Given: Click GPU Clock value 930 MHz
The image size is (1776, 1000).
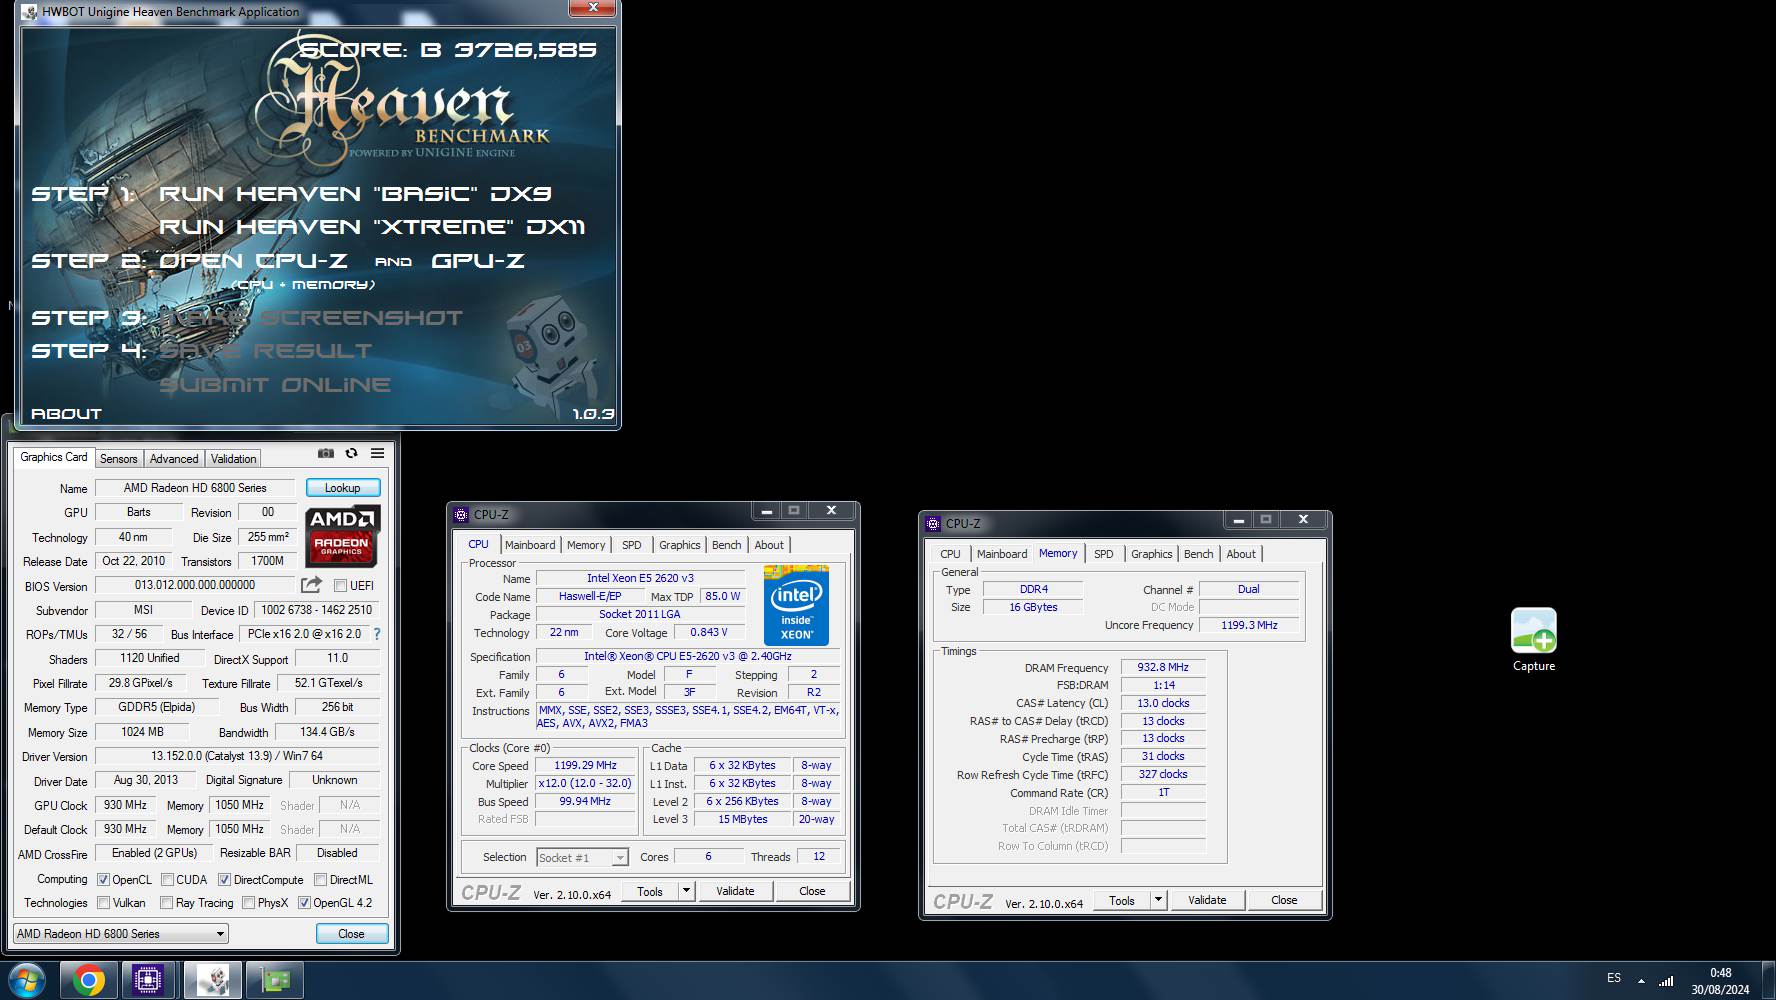Looking at the screenshot, I should tap(125, 805).
